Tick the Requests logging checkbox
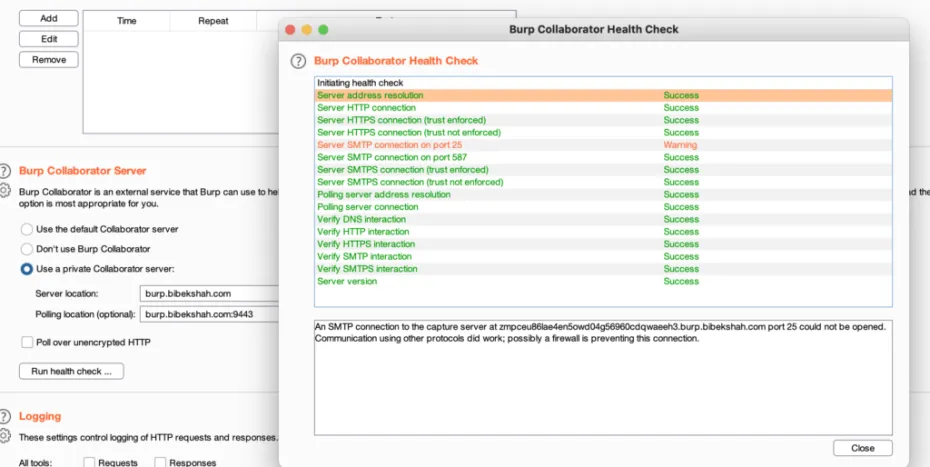 pyautogui.click(x=89, y=462)
